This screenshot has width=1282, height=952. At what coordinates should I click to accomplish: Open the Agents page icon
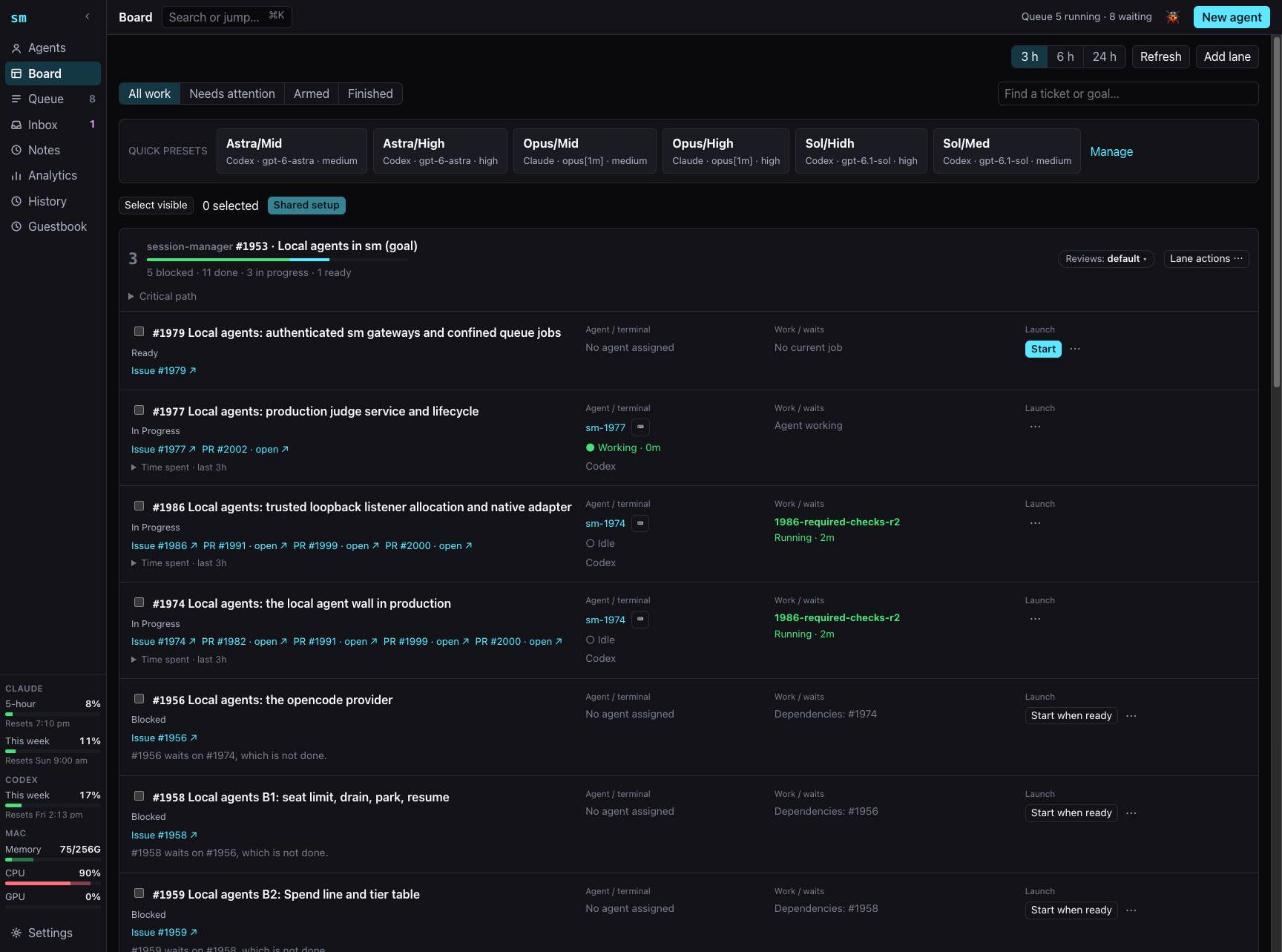point(16,48)
